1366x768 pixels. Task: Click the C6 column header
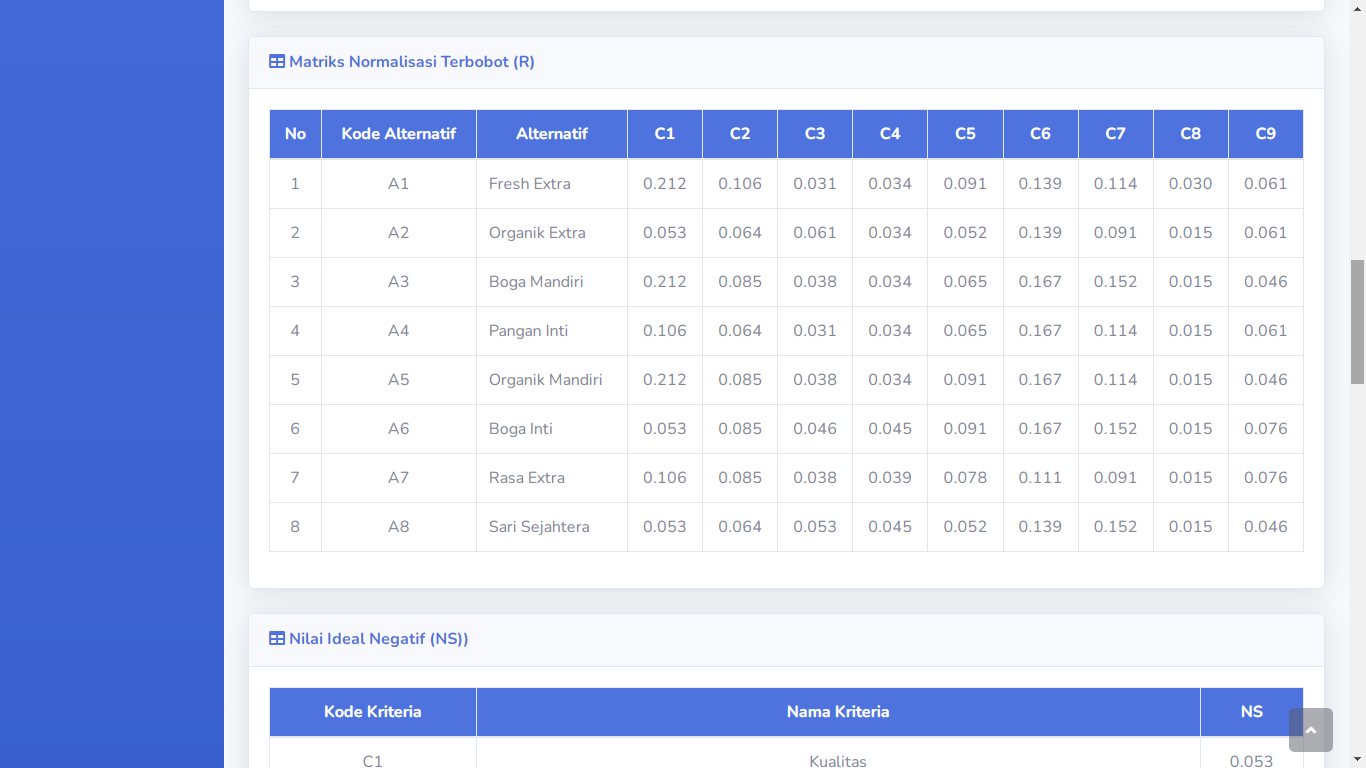pyautogui.click(x=1040, y=134)
